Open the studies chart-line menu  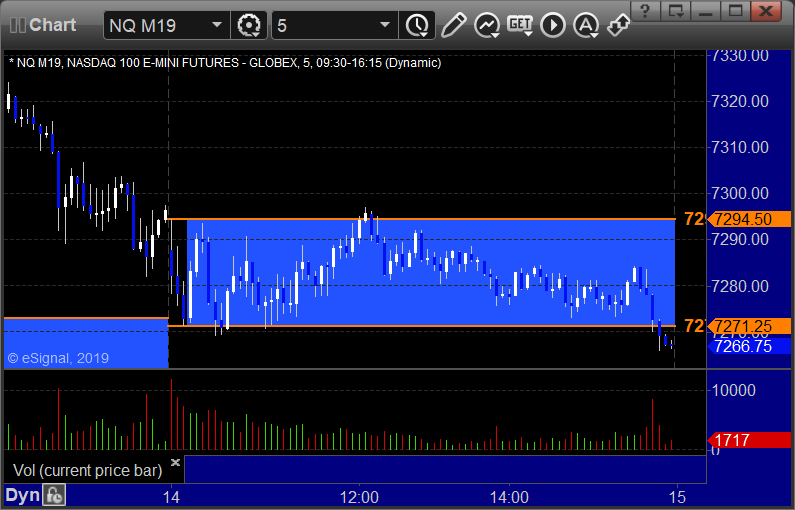coord(487,25)
